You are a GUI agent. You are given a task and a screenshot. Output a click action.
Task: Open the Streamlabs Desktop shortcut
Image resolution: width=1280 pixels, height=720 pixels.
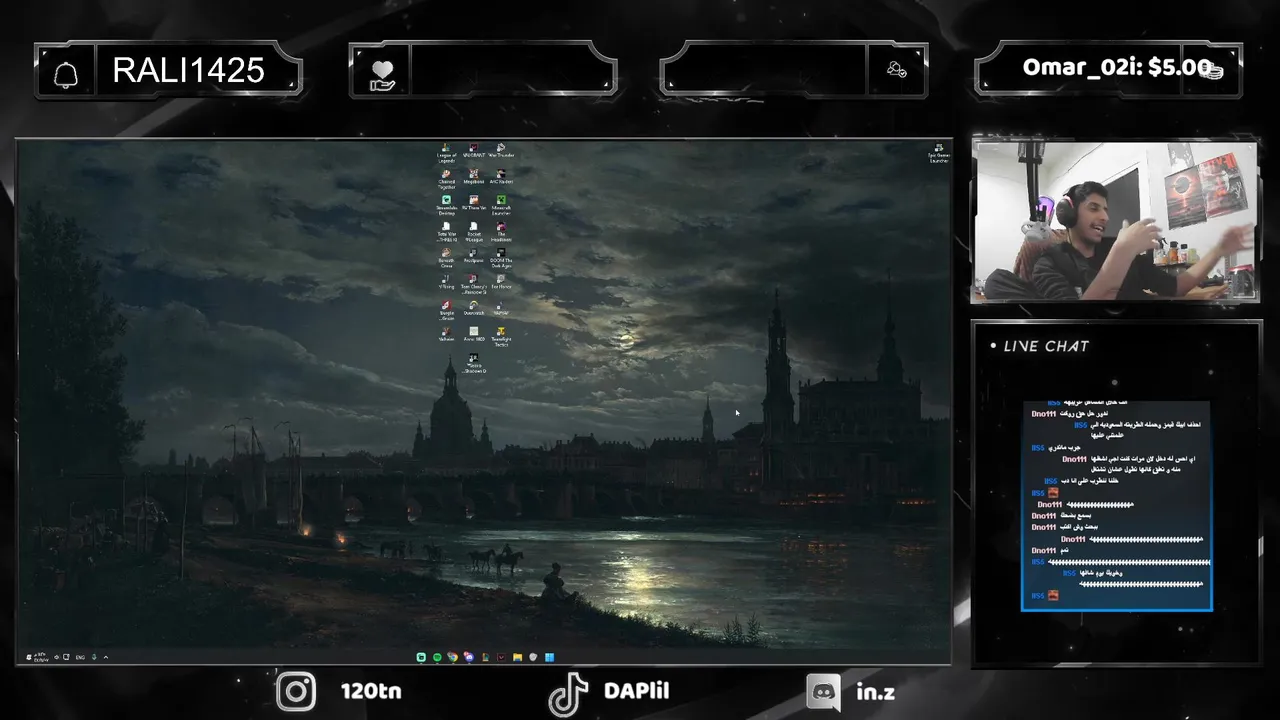tap(446, 205)
